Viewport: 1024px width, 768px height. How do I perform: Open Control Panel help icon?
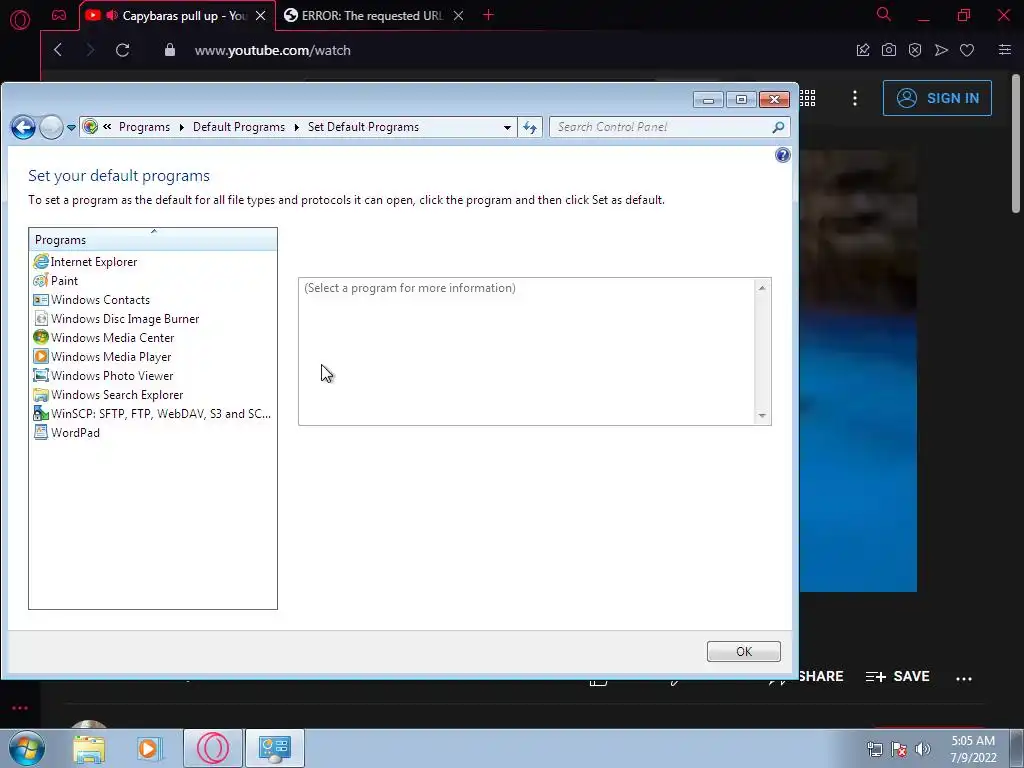click(x=782, y=155)
